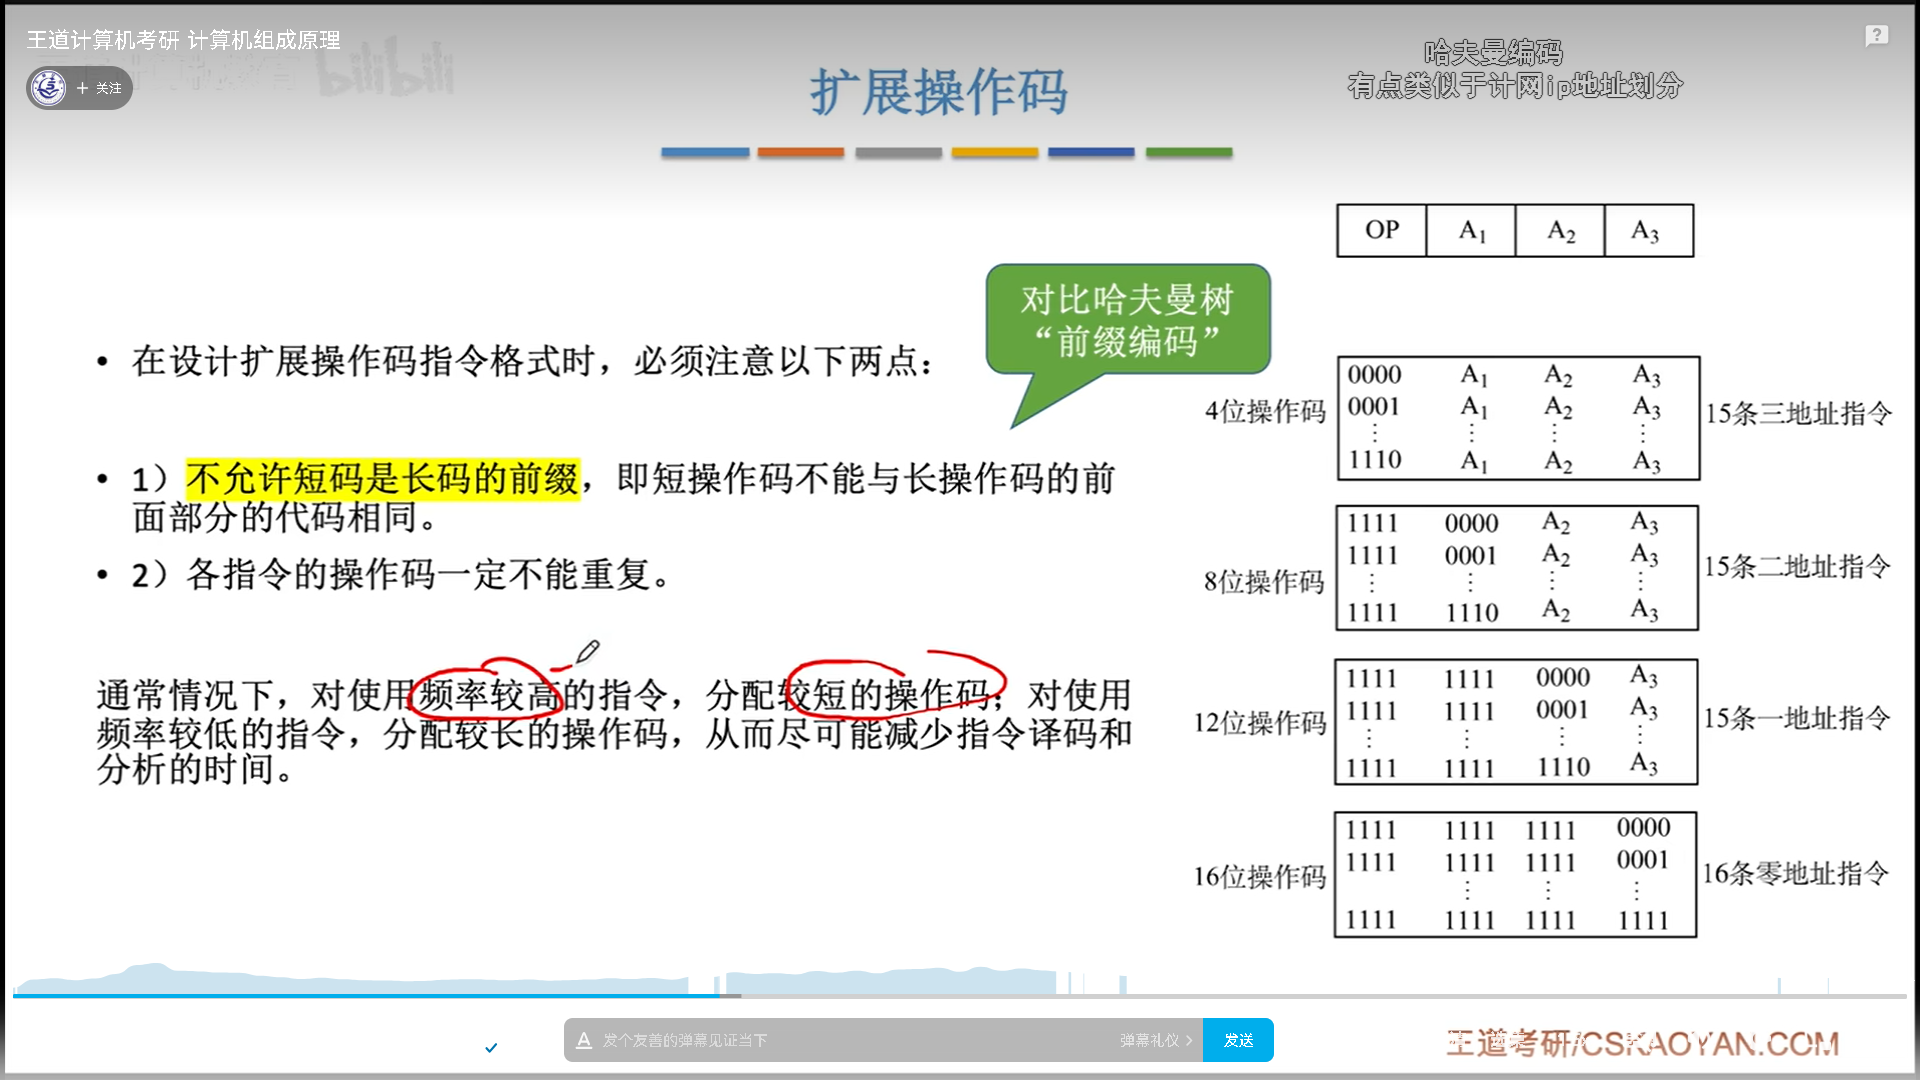Open the uploader avatar profile
The height and width of the screenshot is (1080, 1920).
48,88
